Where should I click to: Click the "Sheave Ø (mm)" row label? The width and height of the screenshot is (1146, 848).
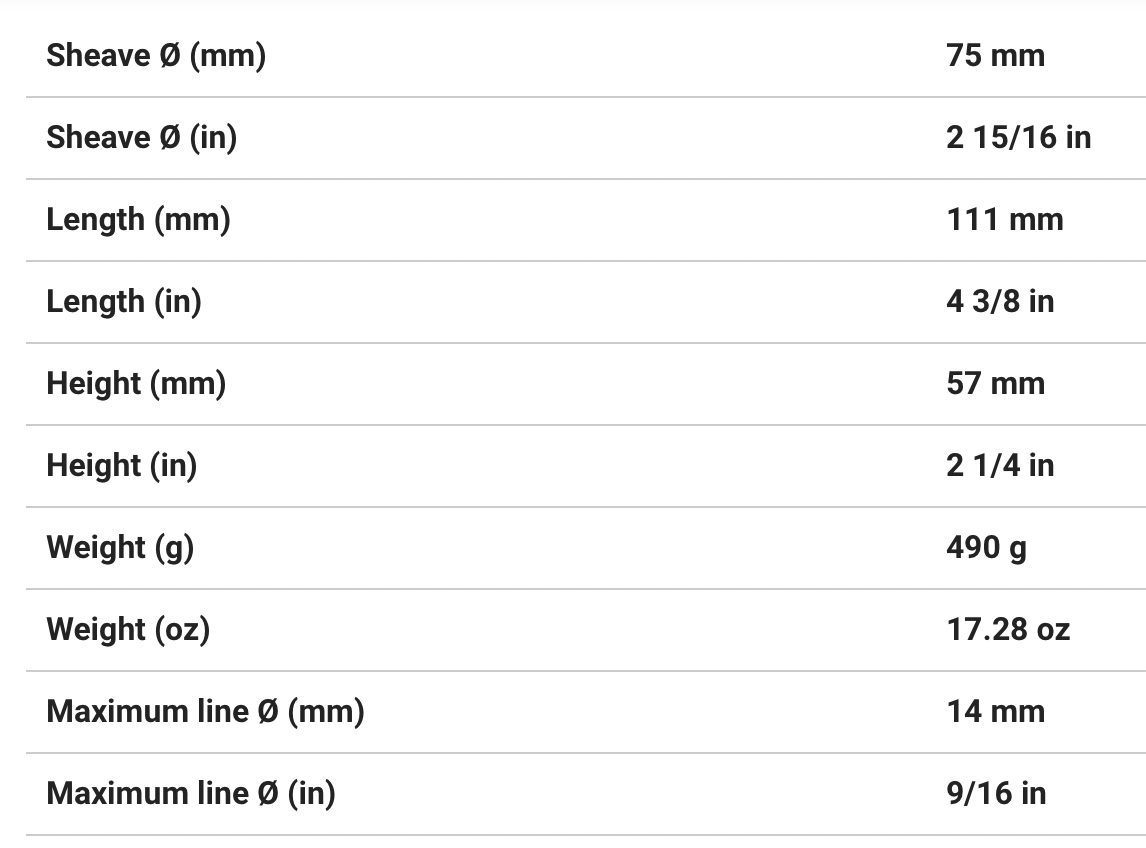pos(156,56)
